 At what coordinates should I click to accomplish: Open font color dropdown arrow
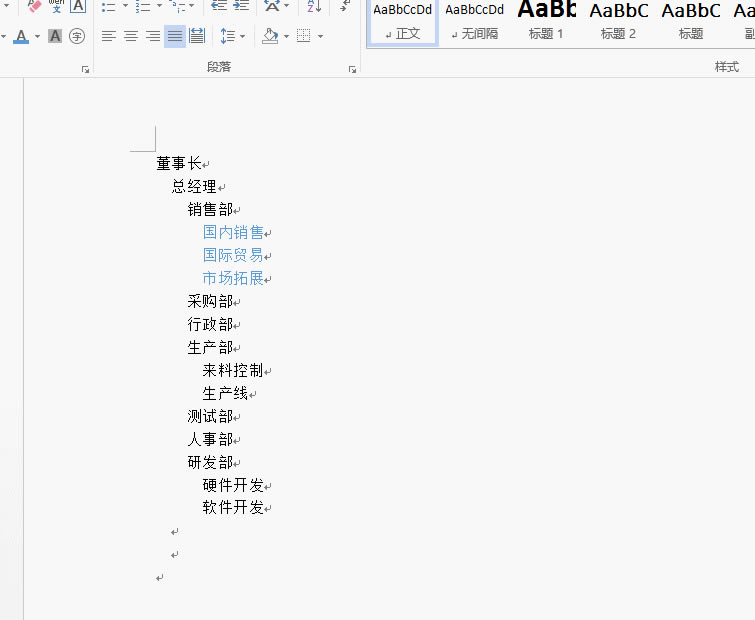(x=37, y=37)
